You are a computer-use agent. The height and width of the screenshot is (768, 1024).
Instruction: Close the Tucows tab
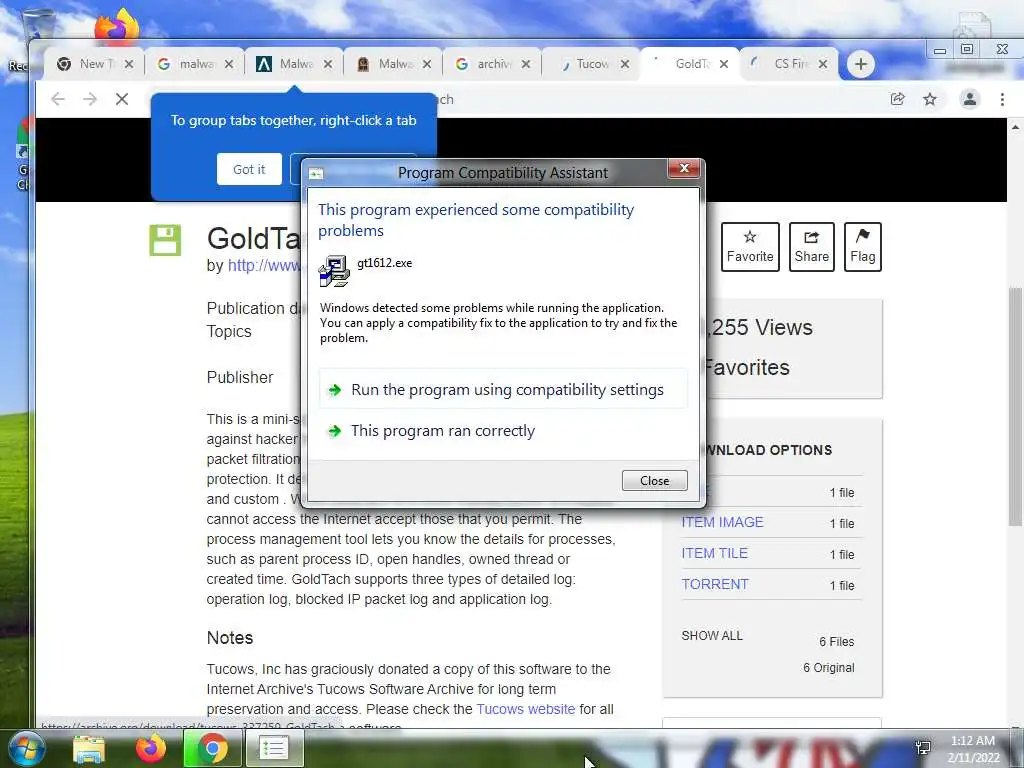click(625, 64)
